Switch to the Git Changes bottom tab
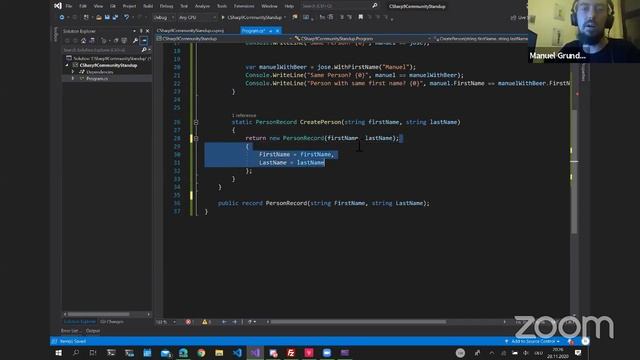640x360 pixels. tap(111, 322)
